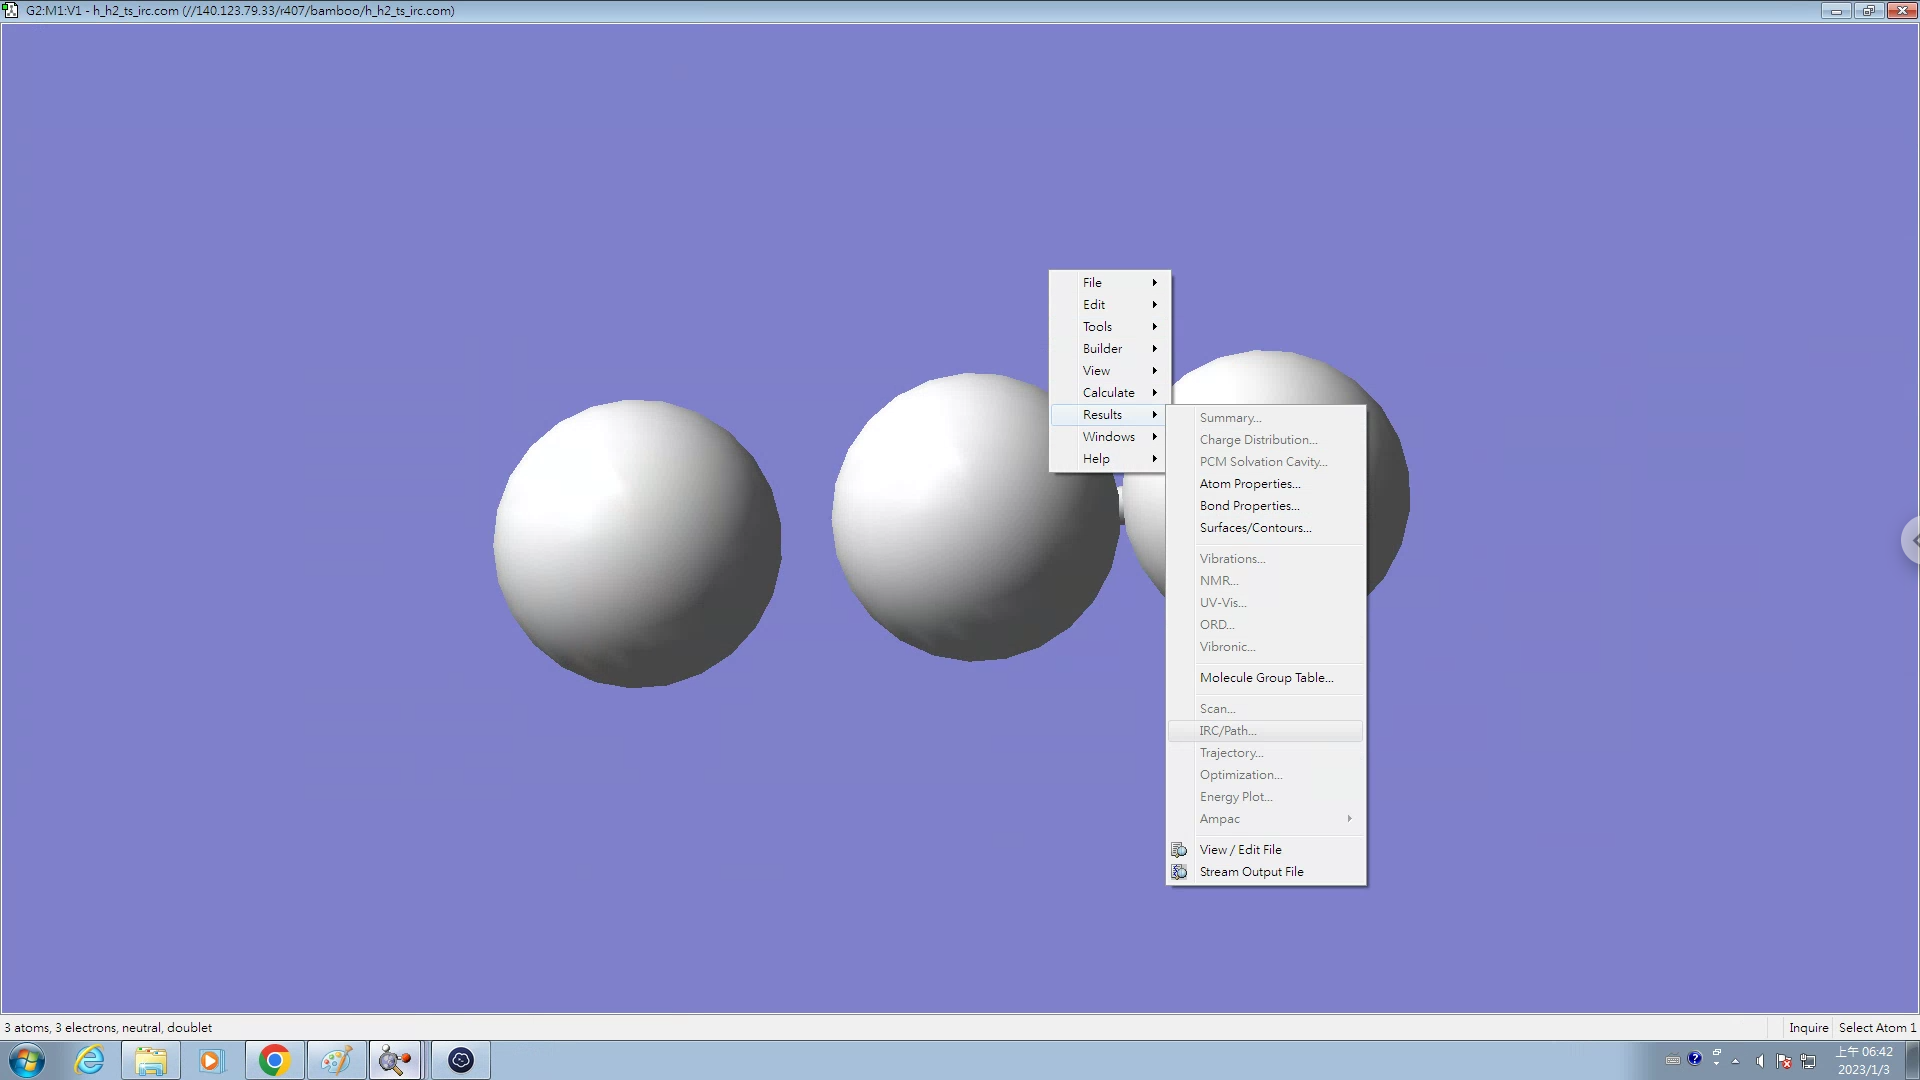Open Scan results
The image size is (1920, 1080).
1265,709
